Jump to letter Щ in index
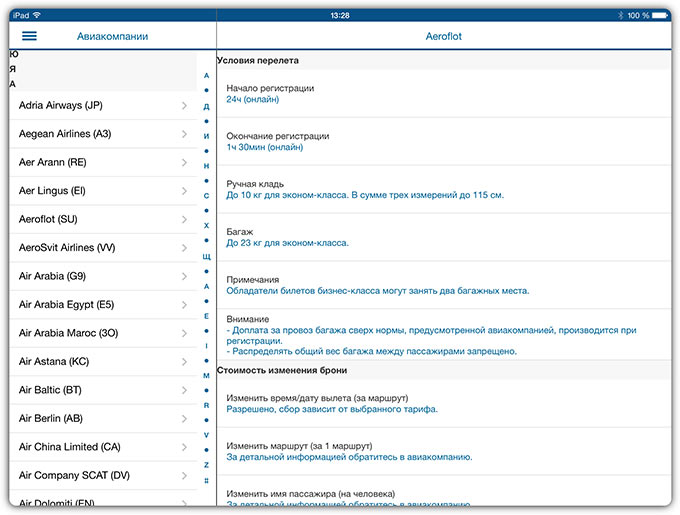680x515 pixels. point(206,257)
